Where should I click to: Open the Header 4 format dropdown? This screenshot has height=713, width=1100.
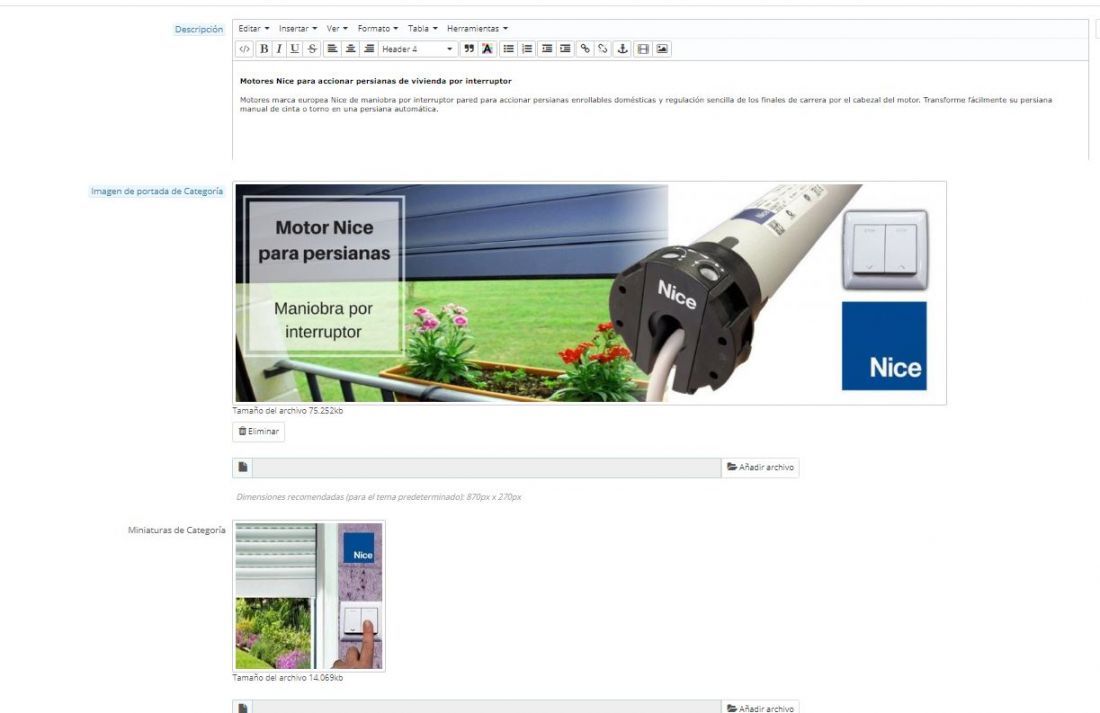(x=417, y=49)
